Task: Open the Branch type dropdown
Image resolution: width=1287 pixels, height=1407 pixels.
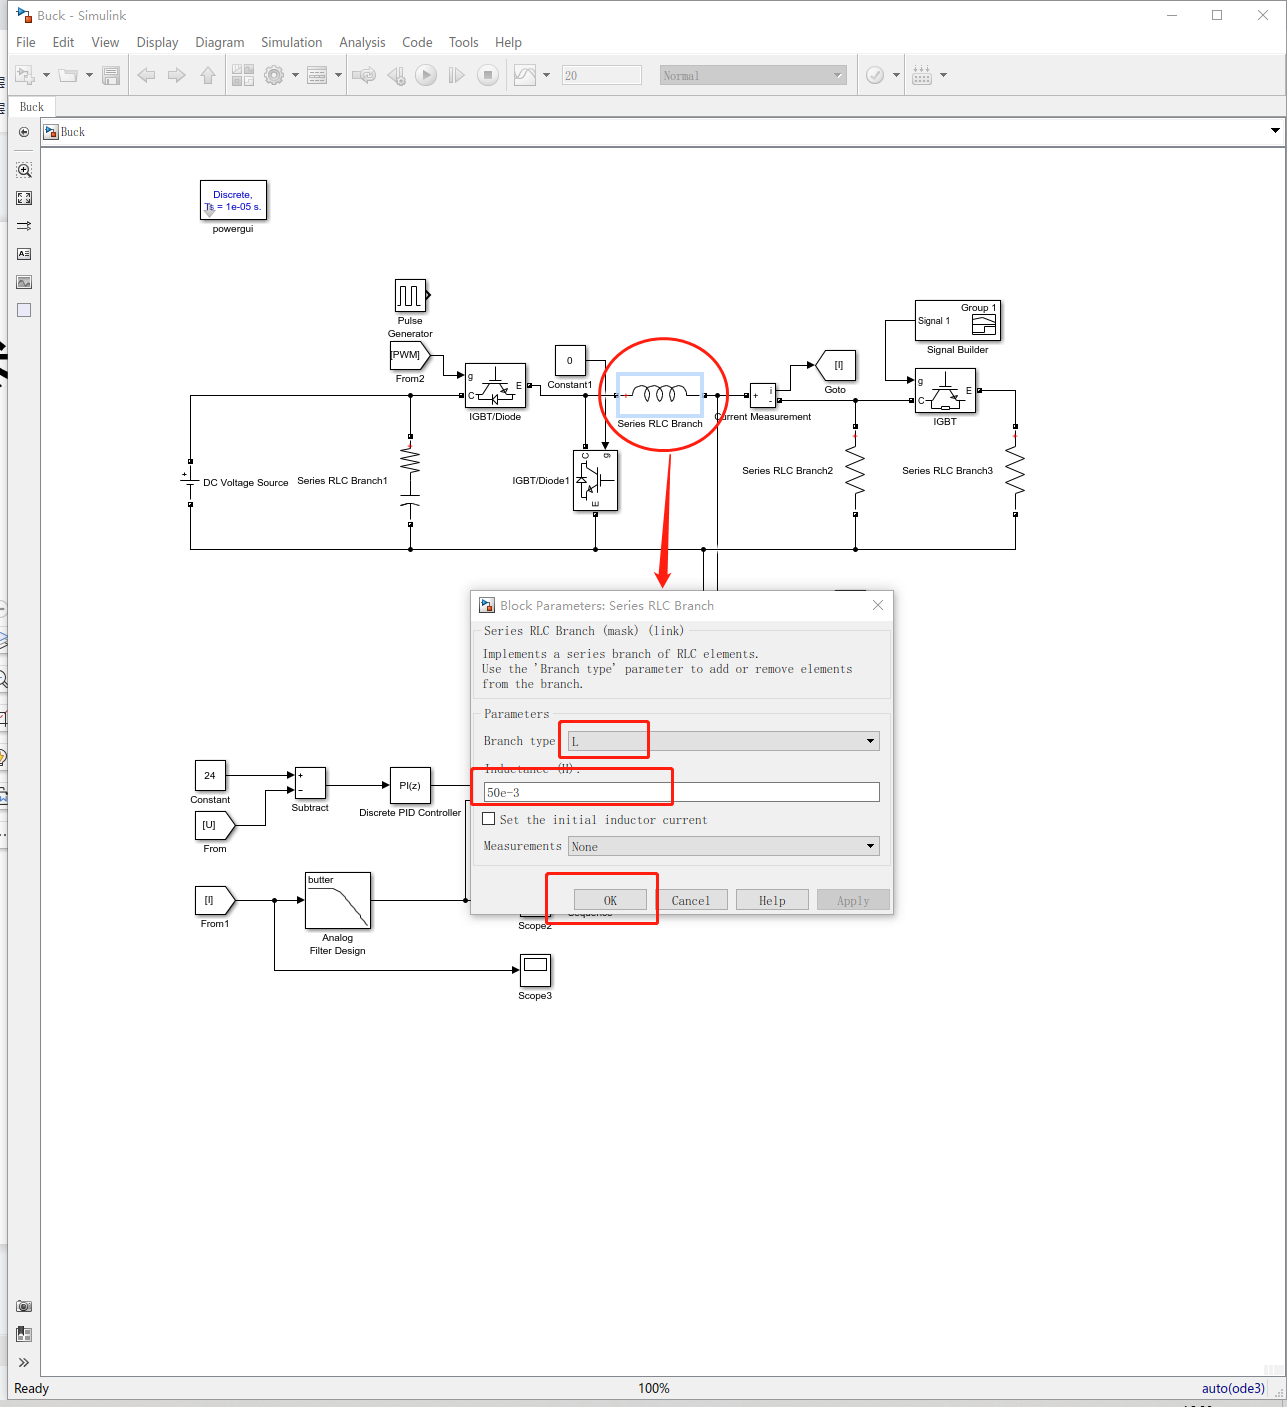Action: tap(723, 741)
